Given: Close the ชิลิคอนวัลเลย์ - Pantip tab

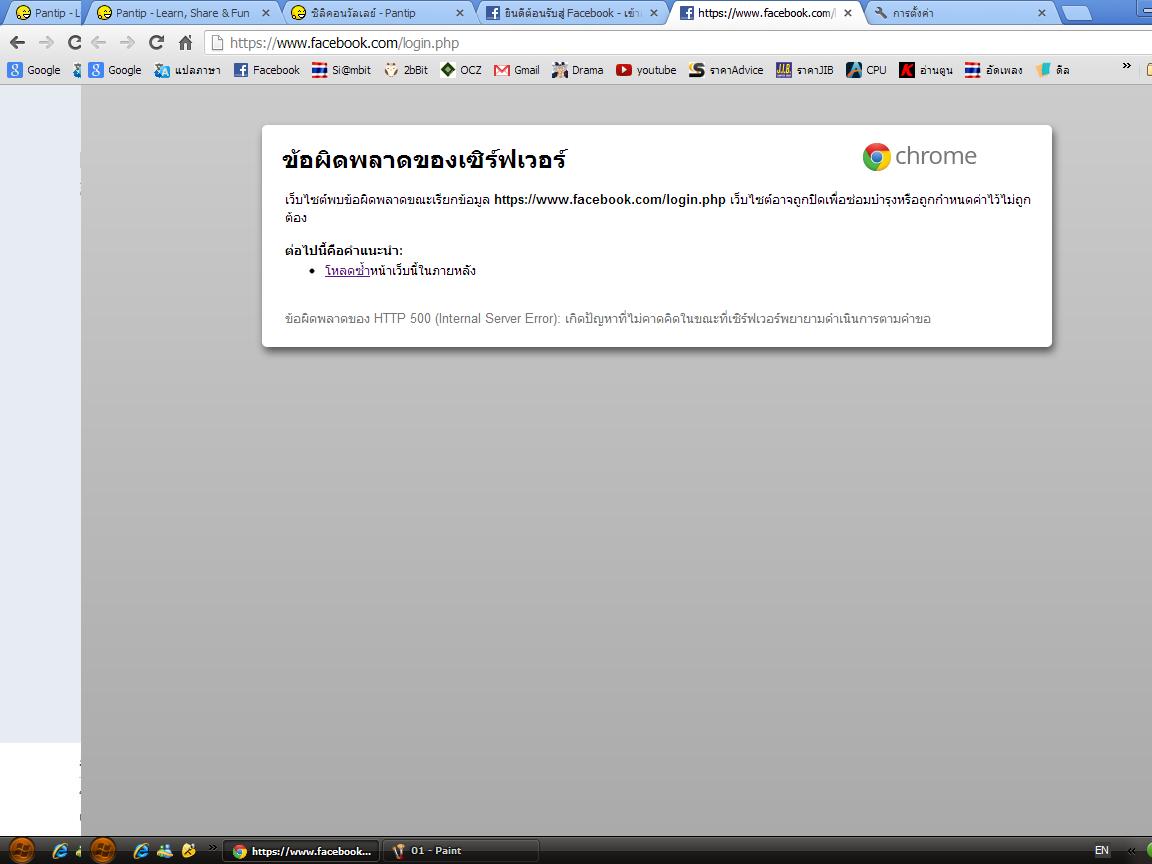Looking at the screenshot, I should pos(460,13).
